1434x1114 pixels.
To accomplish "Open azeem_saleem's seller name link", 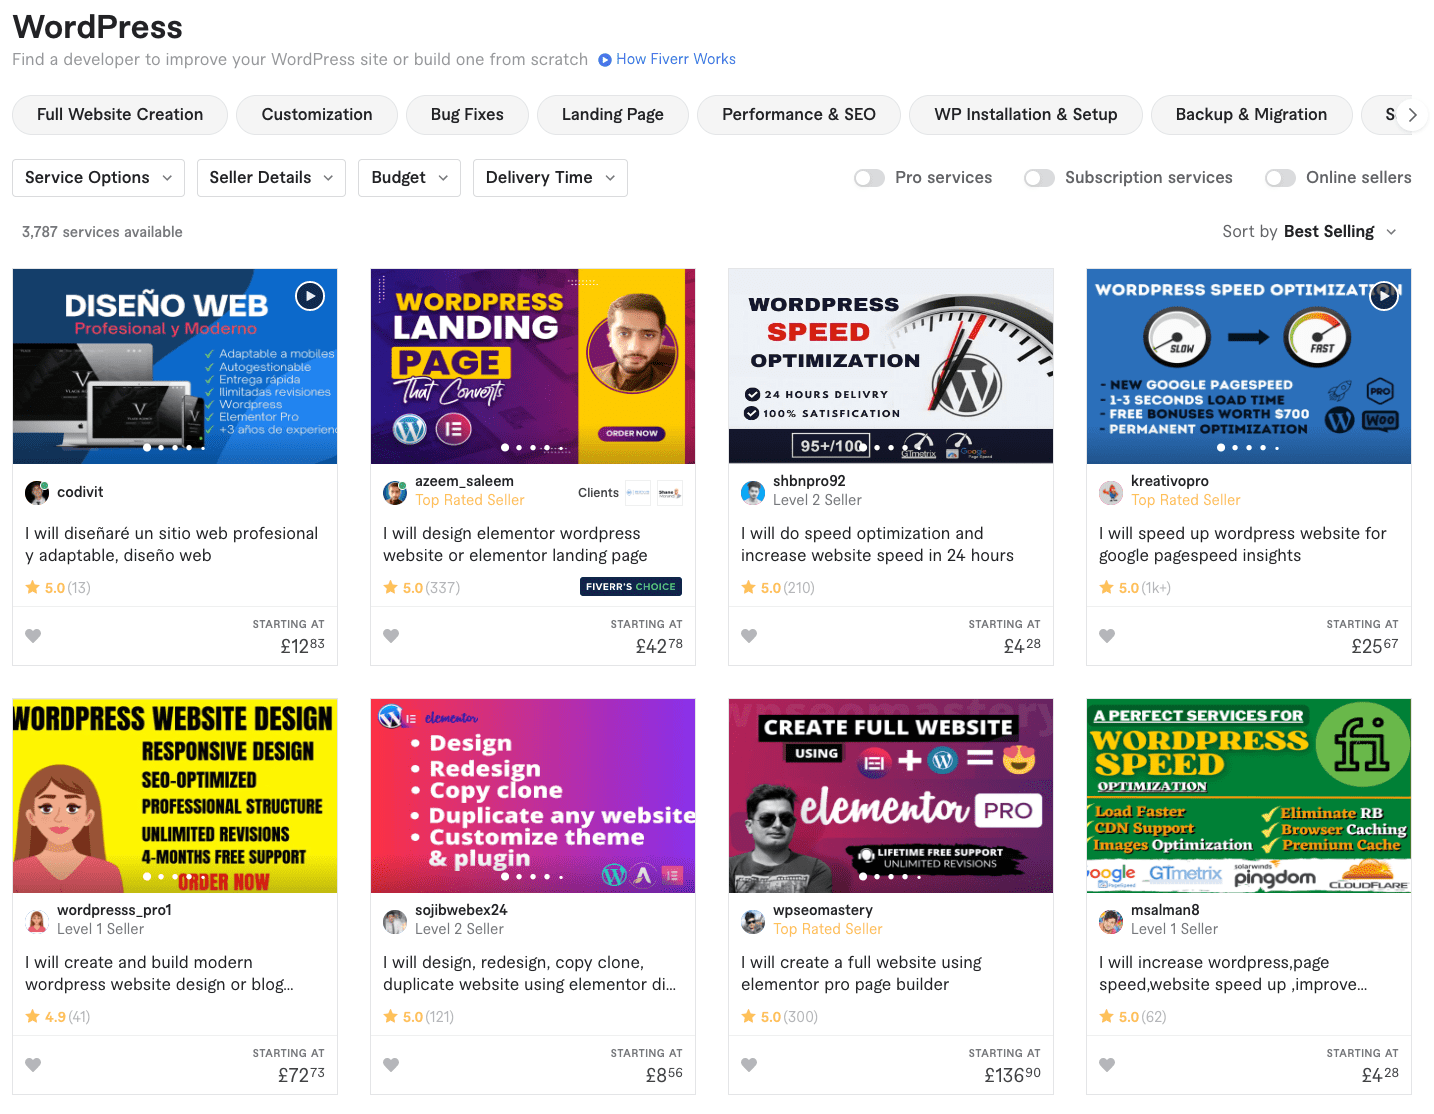I will pos(464,481).
